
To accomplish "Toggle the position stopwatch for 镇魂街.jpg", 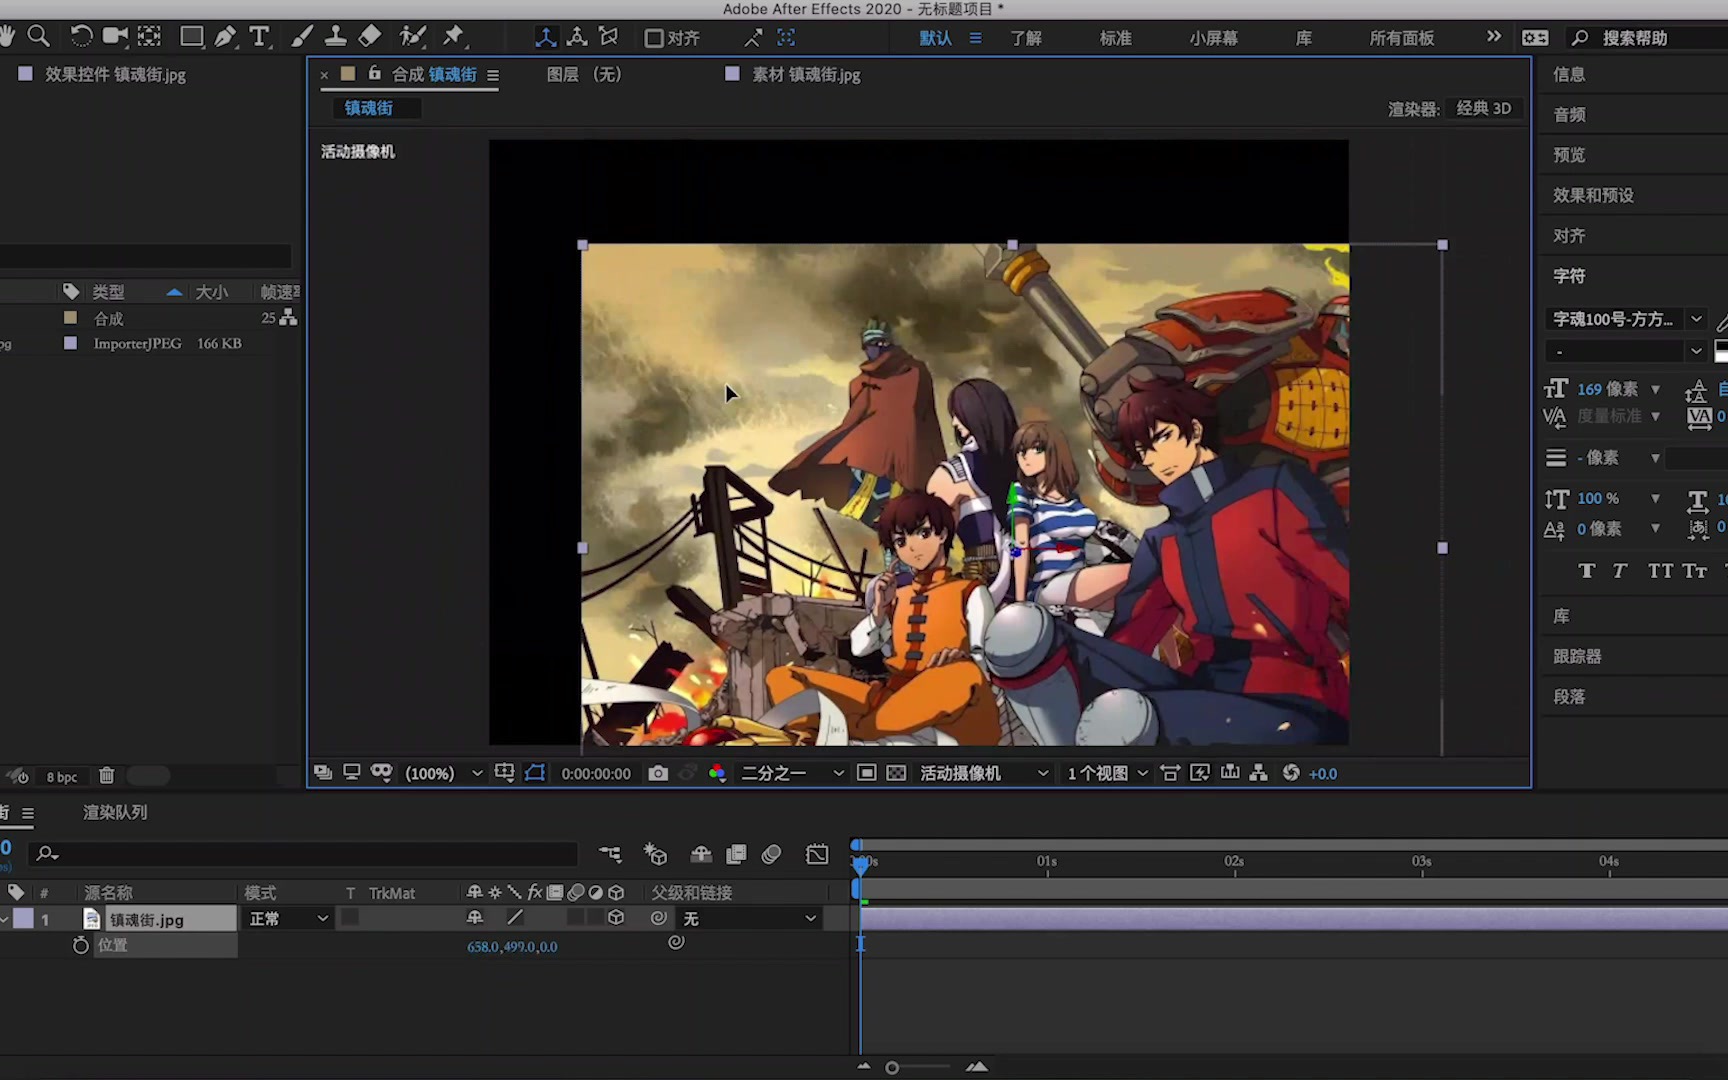I will pos(80,945).
